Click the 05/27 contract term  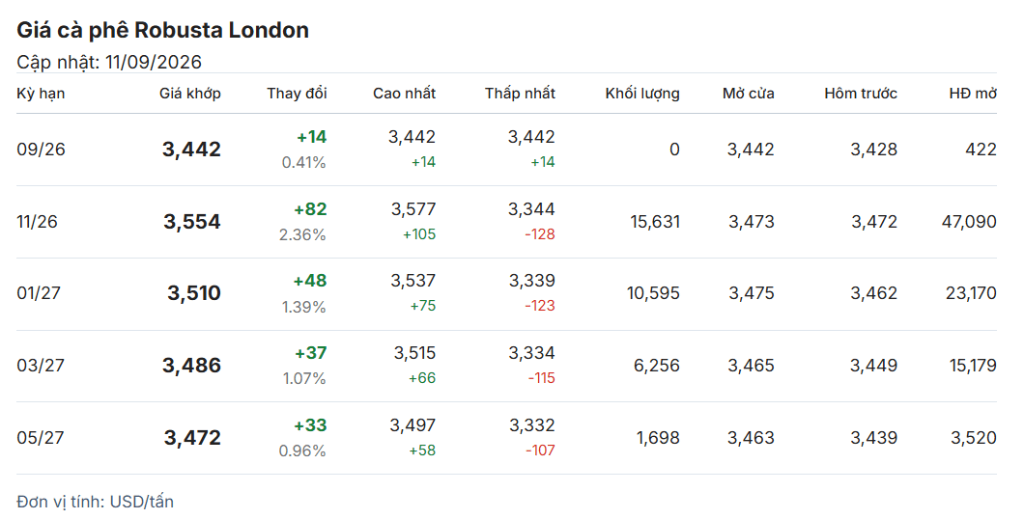coord(40,438)
